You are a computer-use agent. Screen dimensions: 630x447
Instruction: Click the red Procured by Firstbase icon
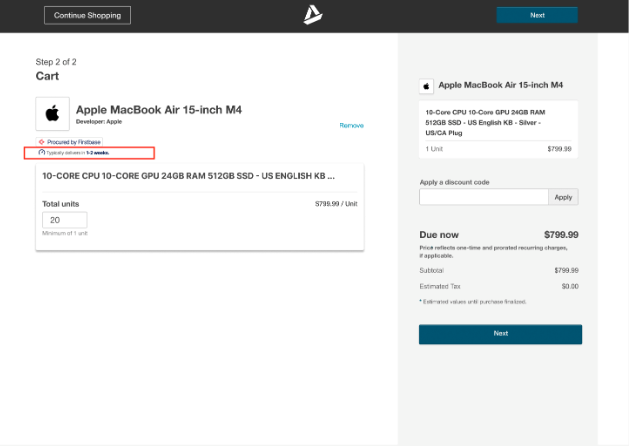coord(41,142)
